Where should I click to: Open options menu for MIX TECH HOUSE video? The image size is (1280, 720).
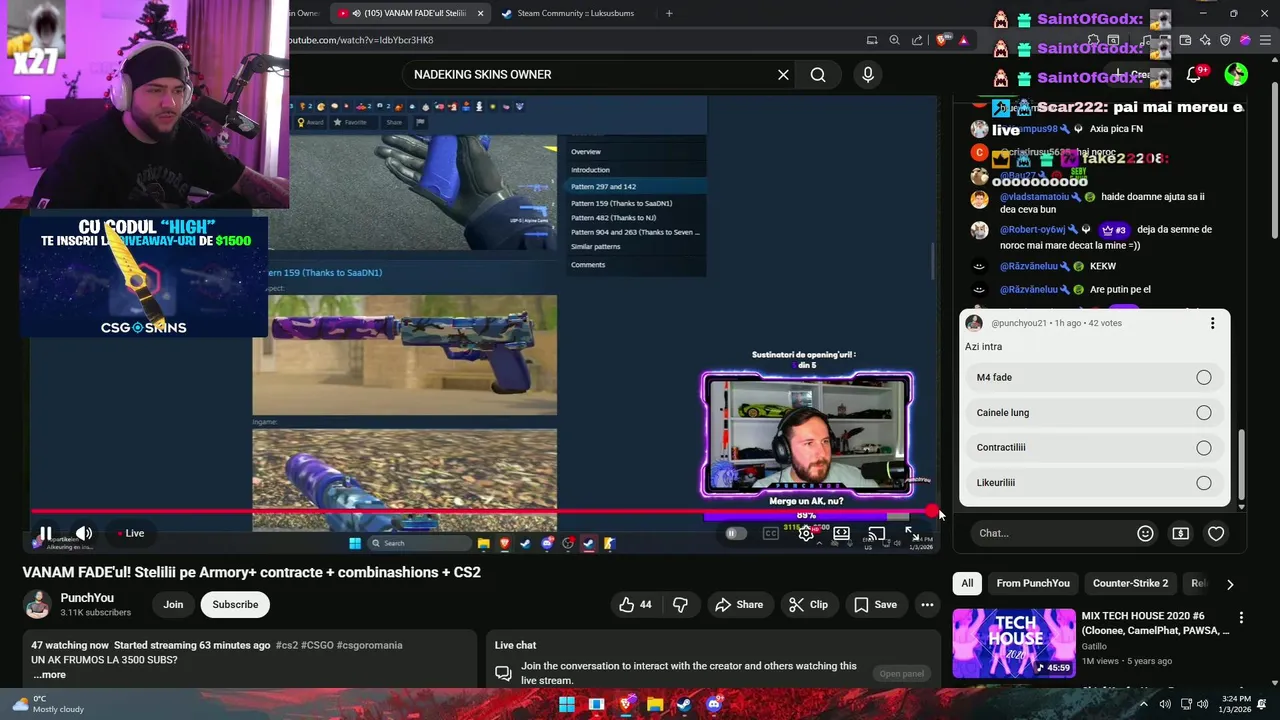pyautogui.click(x=1241, y=618)
